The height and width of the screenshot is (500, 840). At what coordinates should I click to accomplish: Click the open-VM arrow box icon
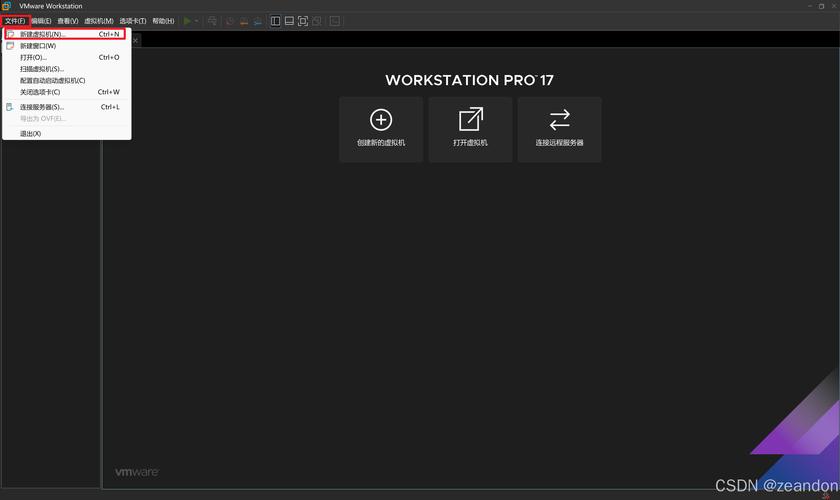click(471, 119)
